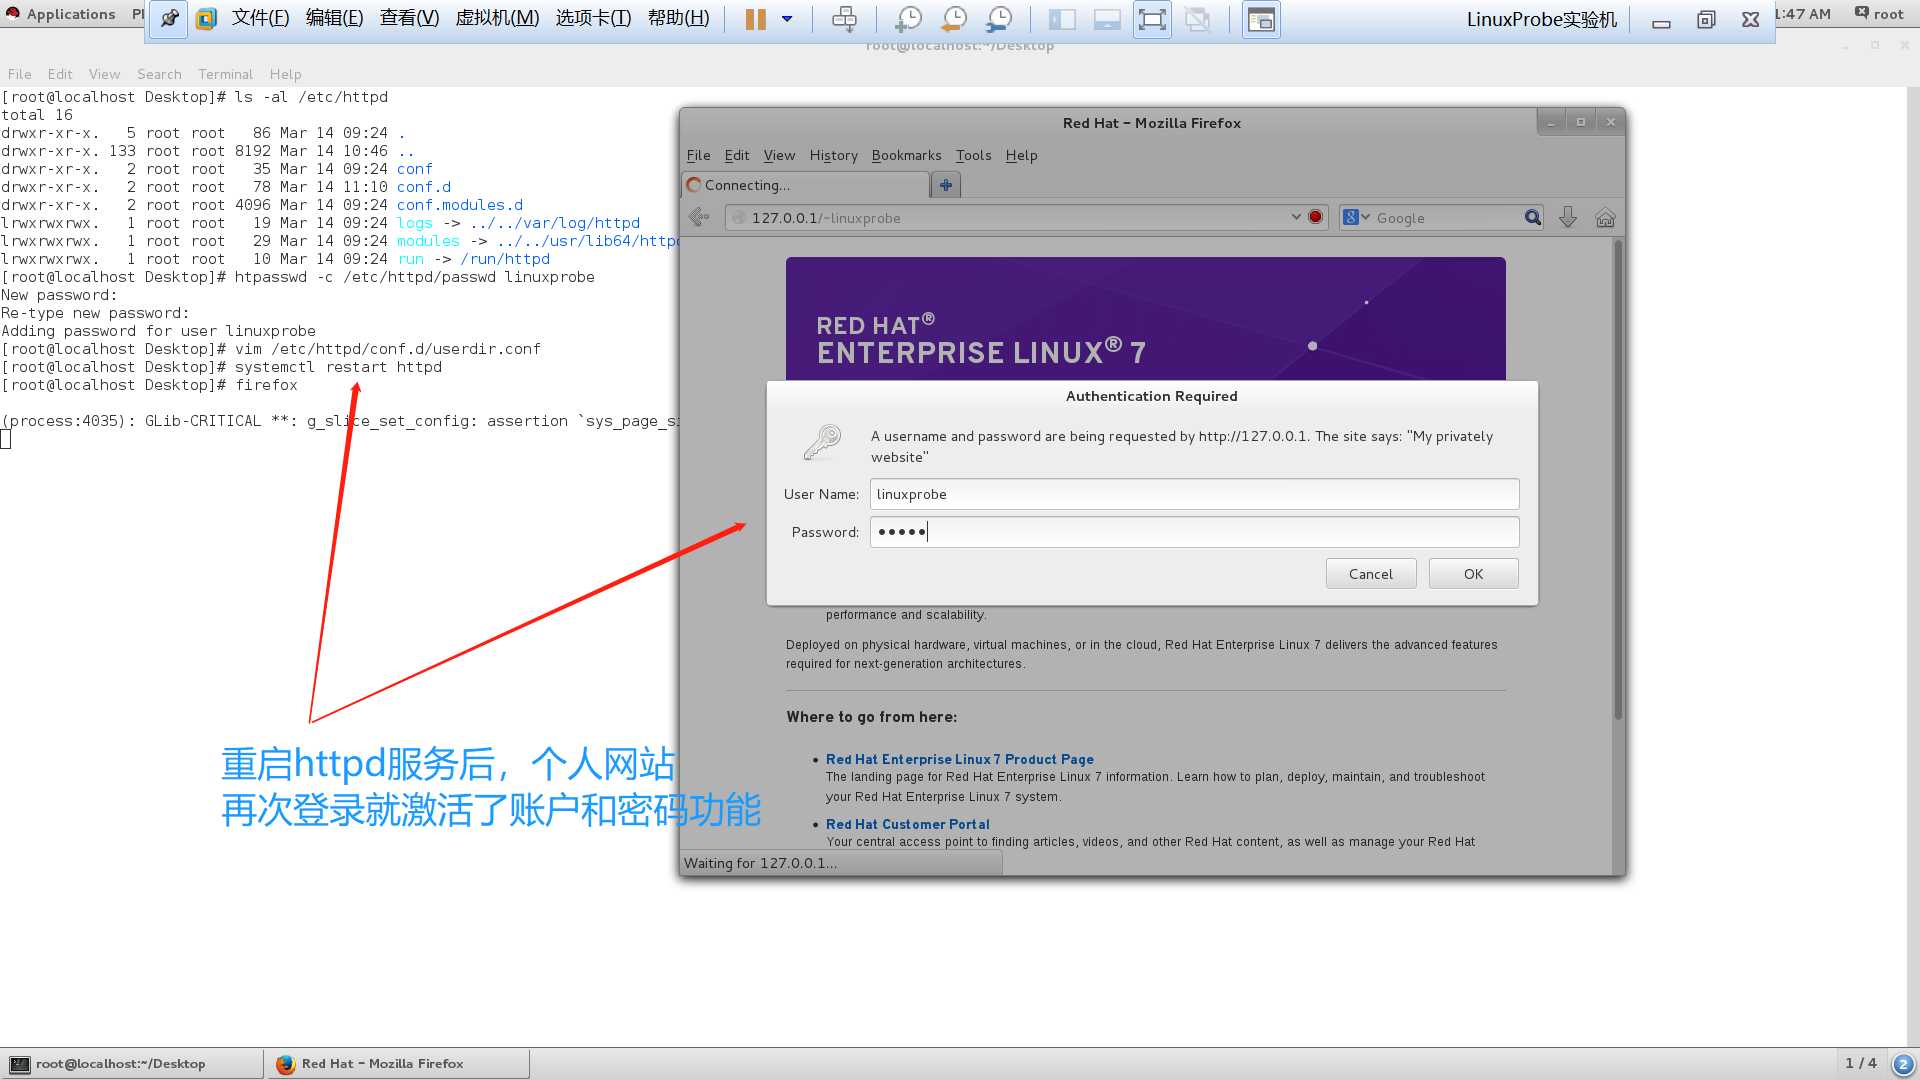Select the User Name input field
The height and width of the screenshot is (1080, 1920).
click(1195, 493)
